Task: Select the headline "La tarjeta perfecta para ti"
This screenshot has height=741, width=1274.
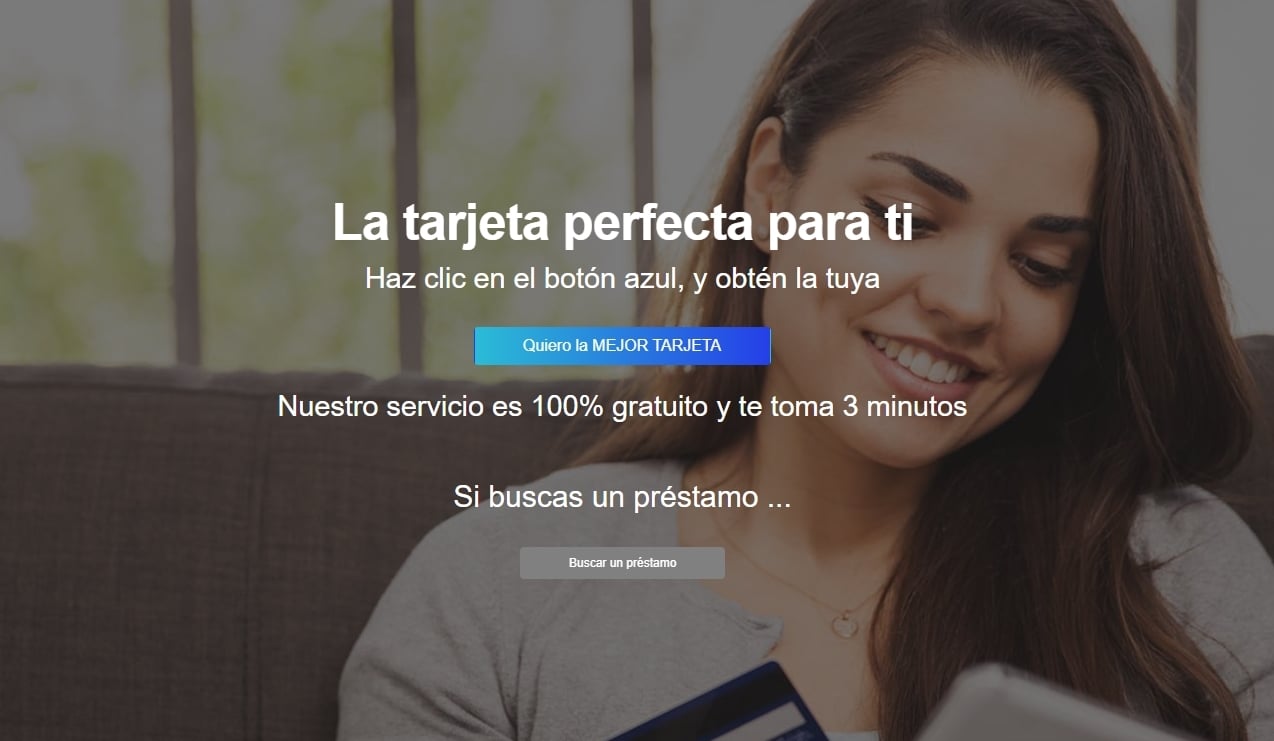Action: pyautogui.click(x=622, y=222)
